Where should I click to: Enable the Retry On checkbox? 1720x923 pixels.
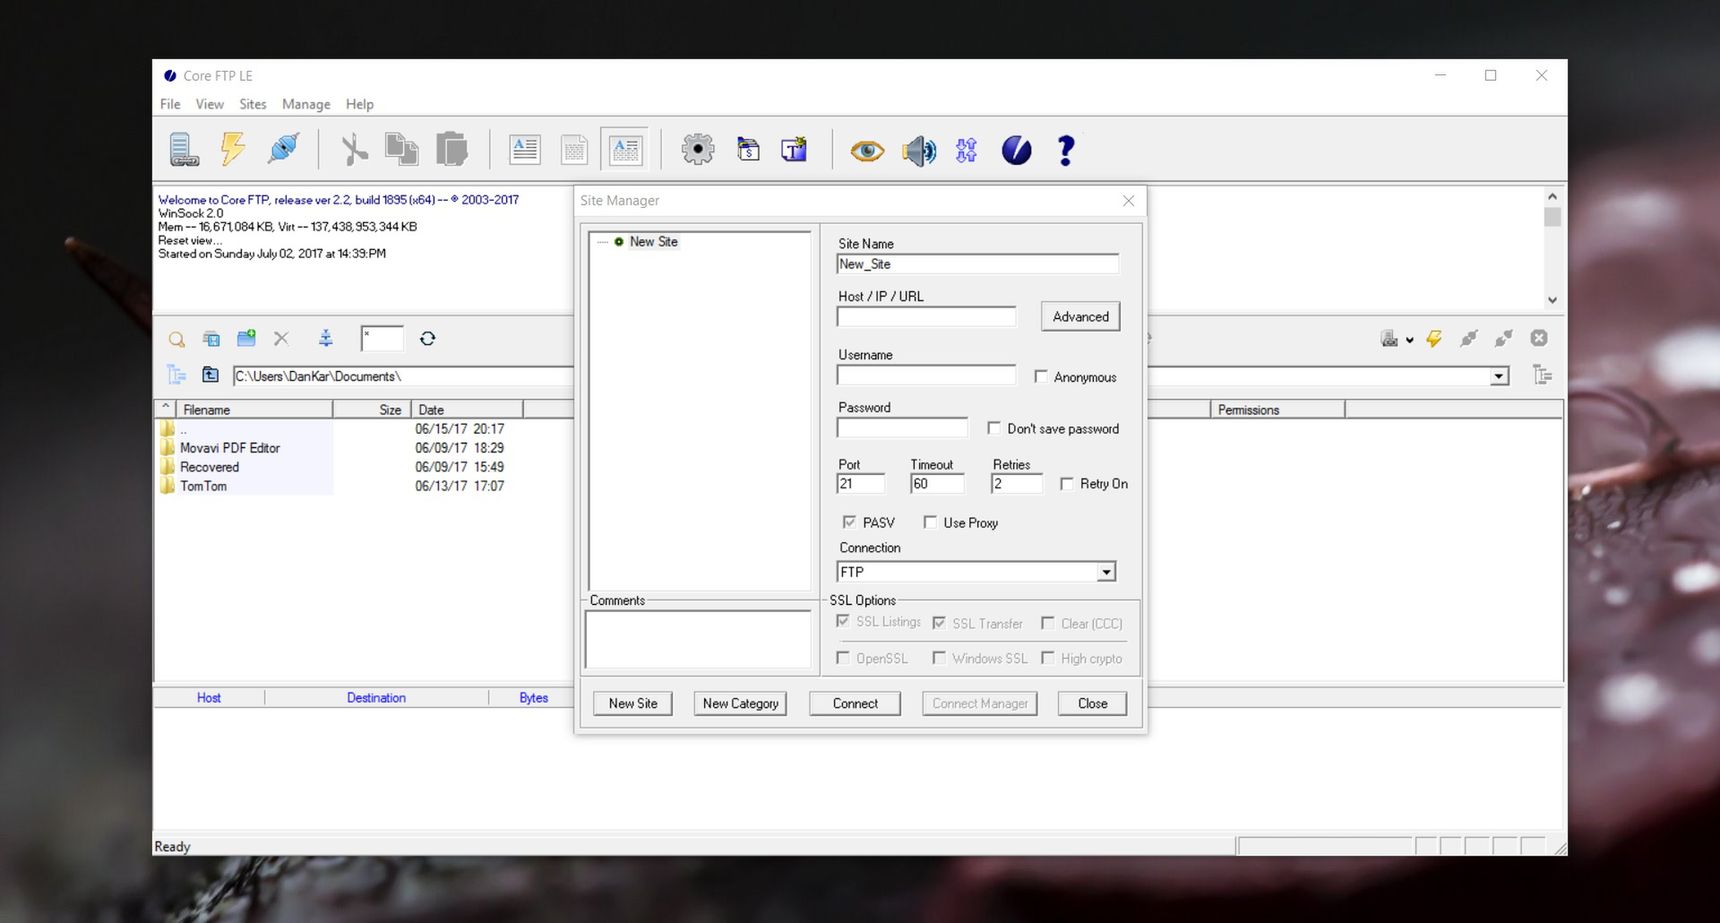point(1067,483)
